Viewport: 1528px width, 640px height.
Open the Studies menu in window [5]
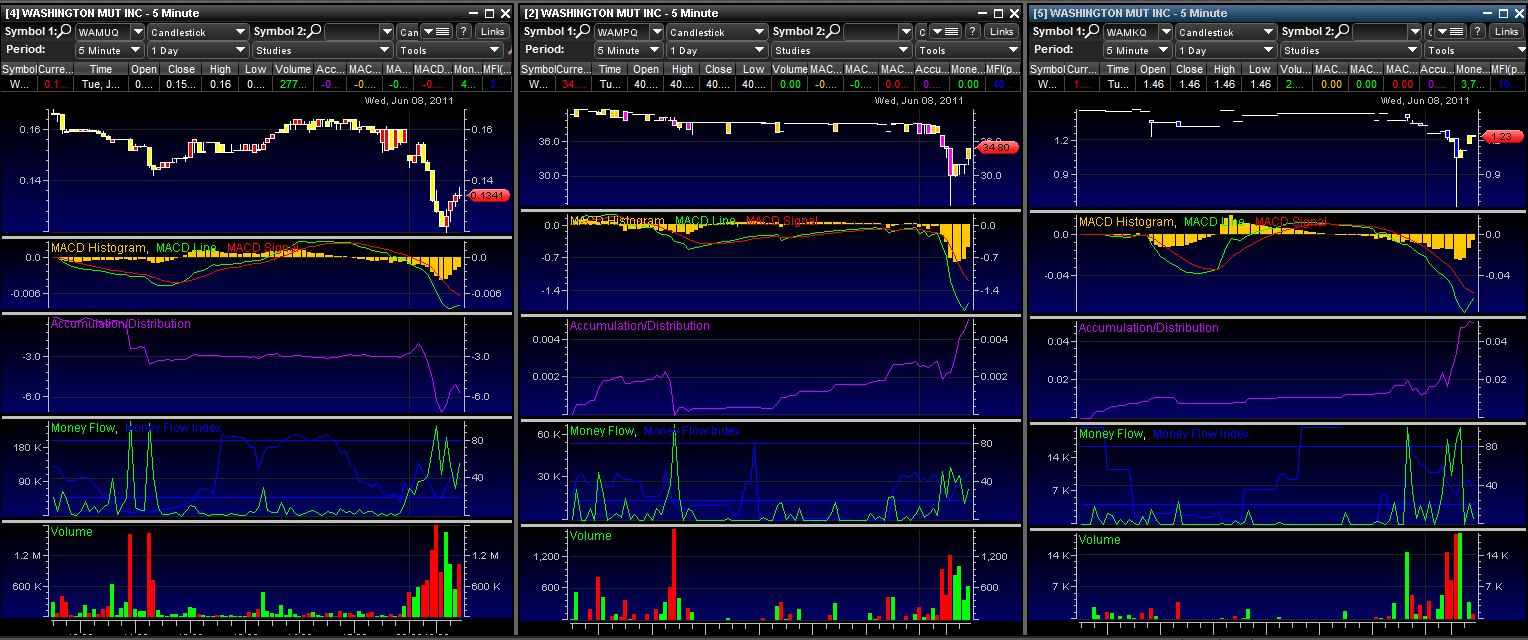tap(1350, 50)
